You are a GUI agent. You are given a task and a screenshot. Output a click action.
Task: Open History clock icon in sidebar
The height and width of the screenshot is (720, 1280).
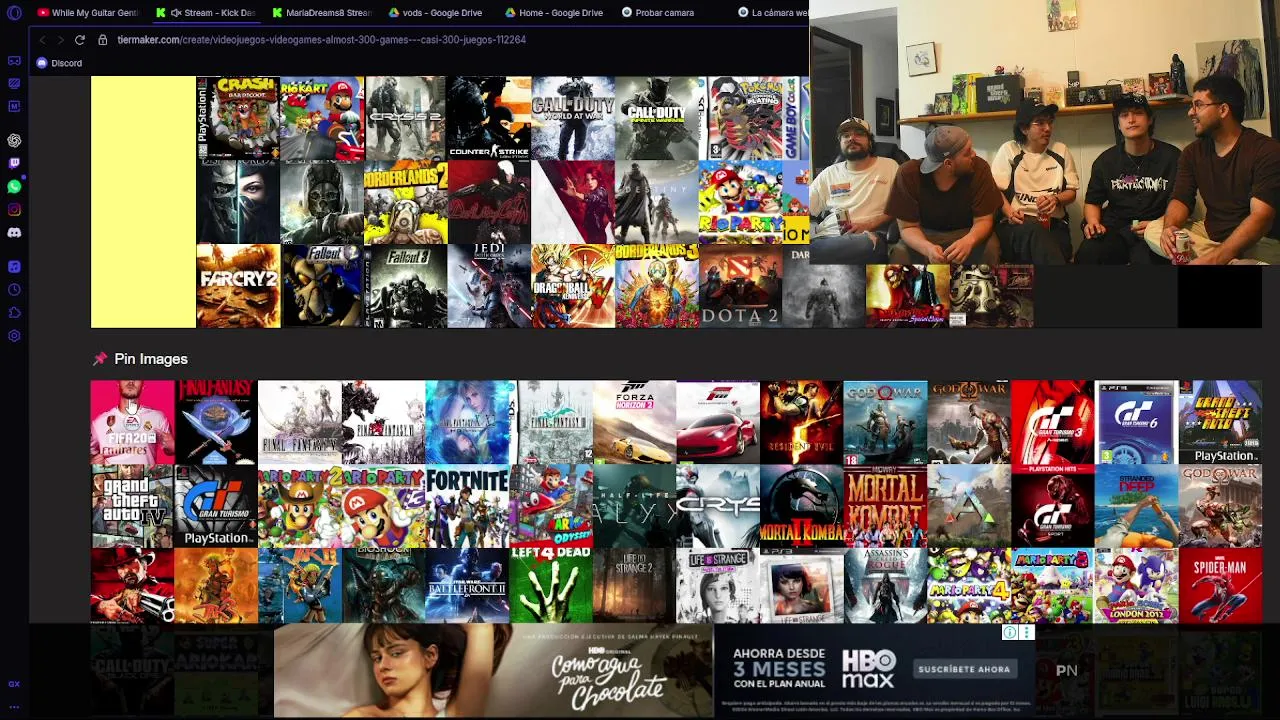(14, 290)
